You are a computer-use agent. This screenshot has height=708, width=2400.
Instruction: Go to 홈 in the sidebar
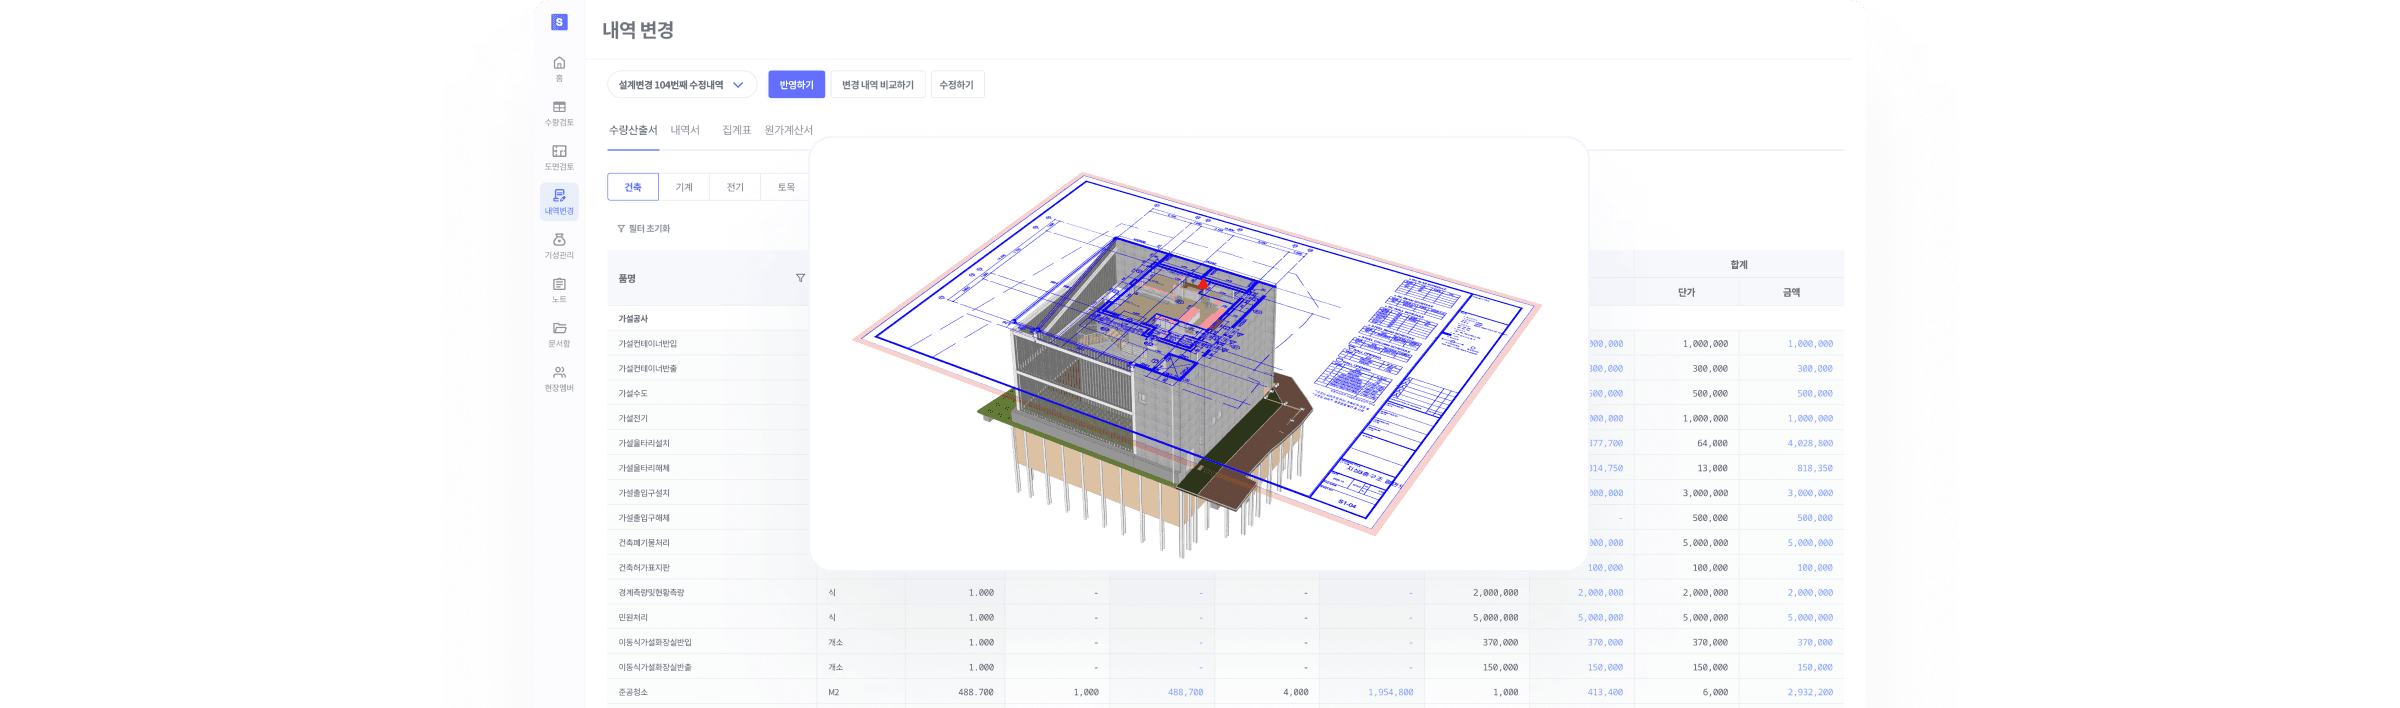(559, 68)
